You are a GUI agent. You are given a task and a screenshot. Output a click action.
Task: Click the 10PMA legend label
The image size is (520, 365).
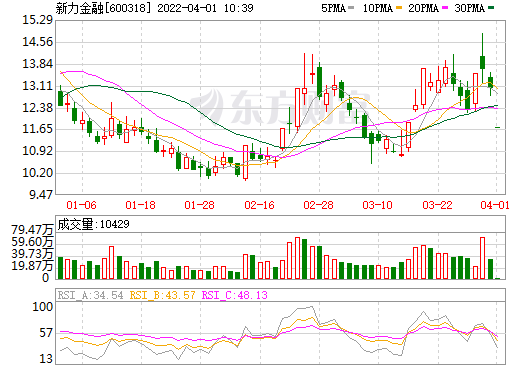pos(378,8)
